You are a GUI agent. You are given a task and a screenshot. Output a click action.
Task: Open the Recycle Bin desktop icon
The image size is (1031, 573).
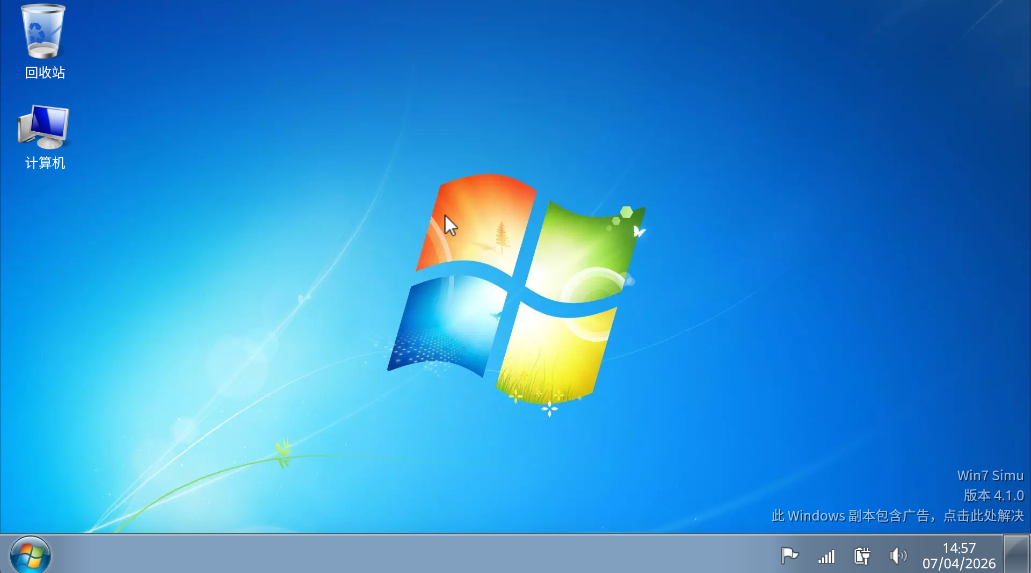pos(44,32)
